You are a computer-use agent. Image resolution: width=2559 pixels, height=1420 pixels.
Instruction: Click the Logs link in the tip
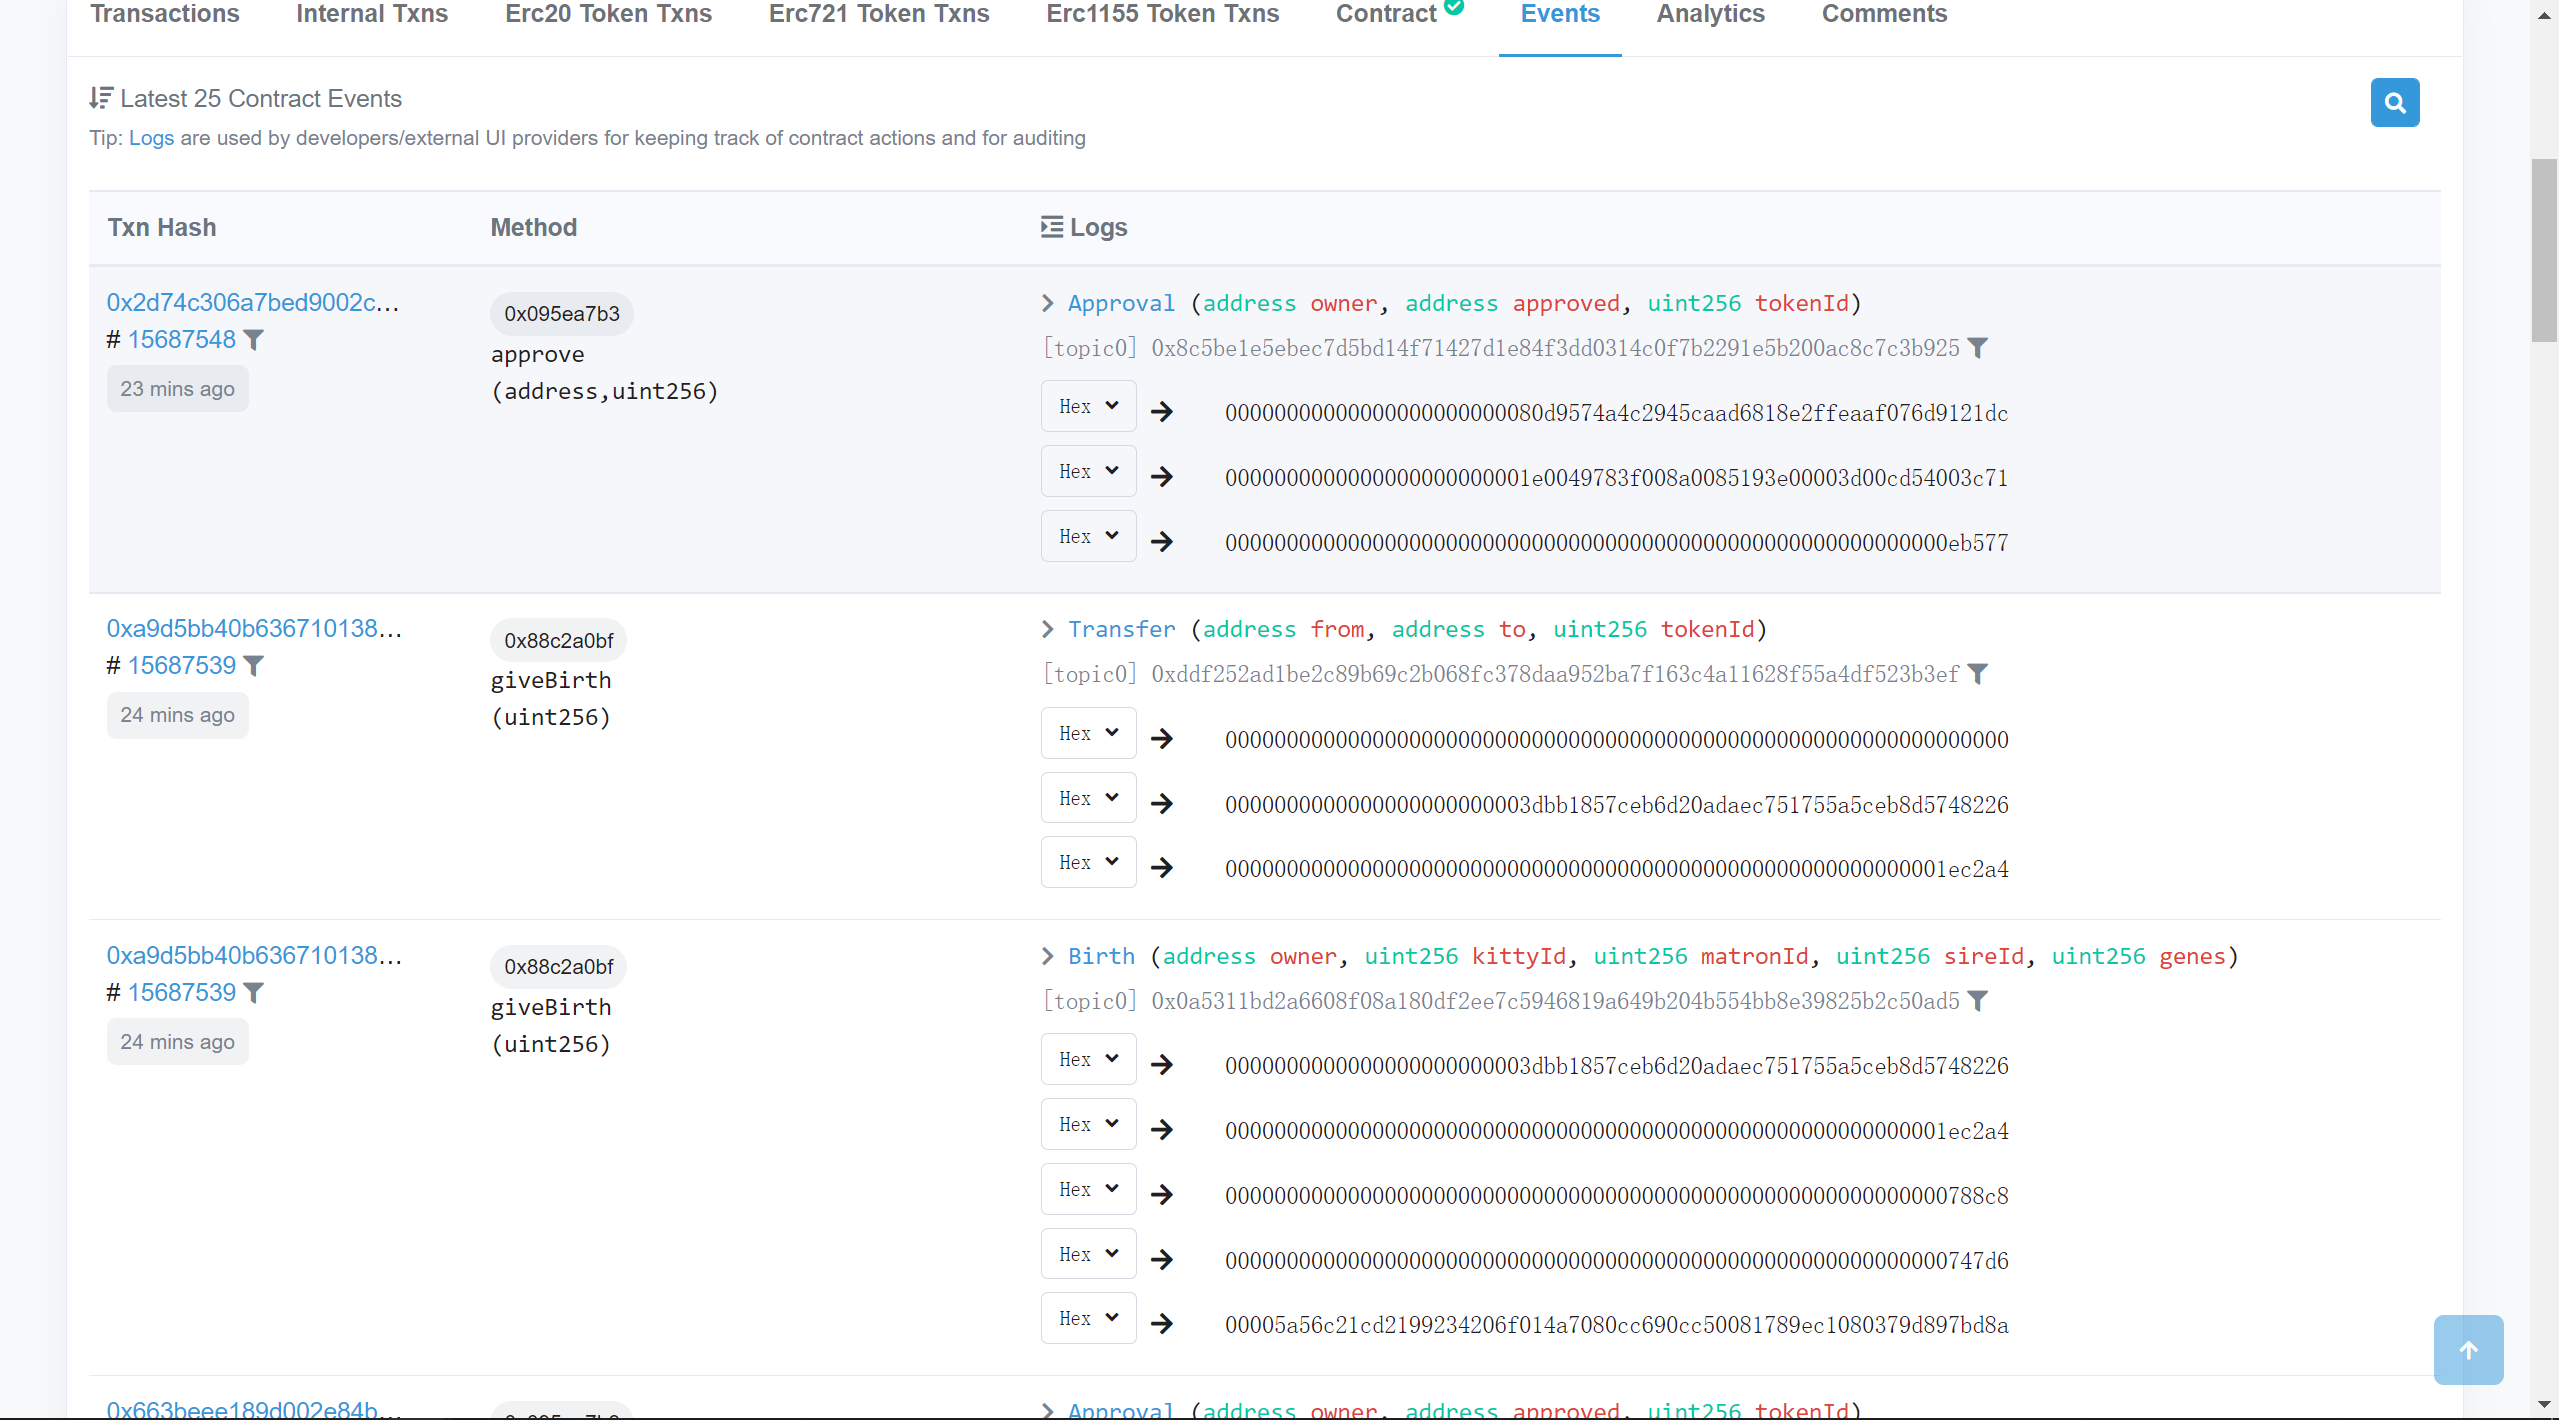151,138
